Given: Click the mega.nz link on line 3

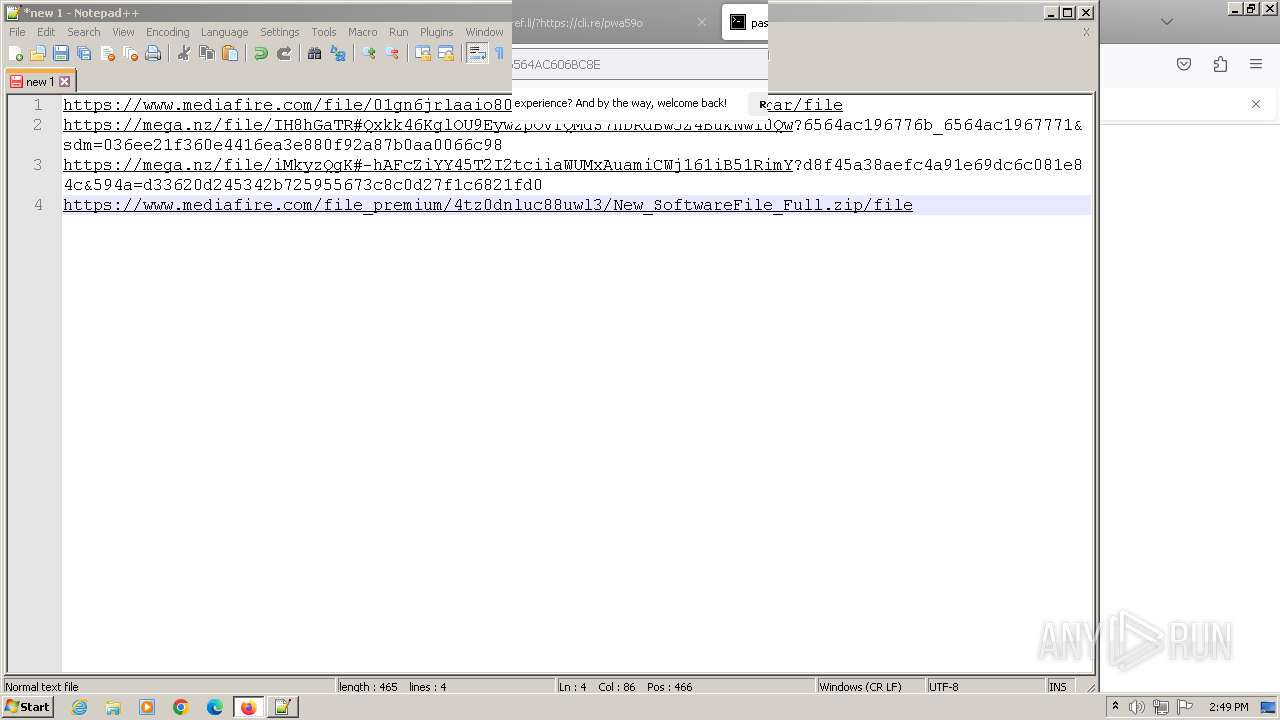Looking at the screenshot, I should point(428,165).
